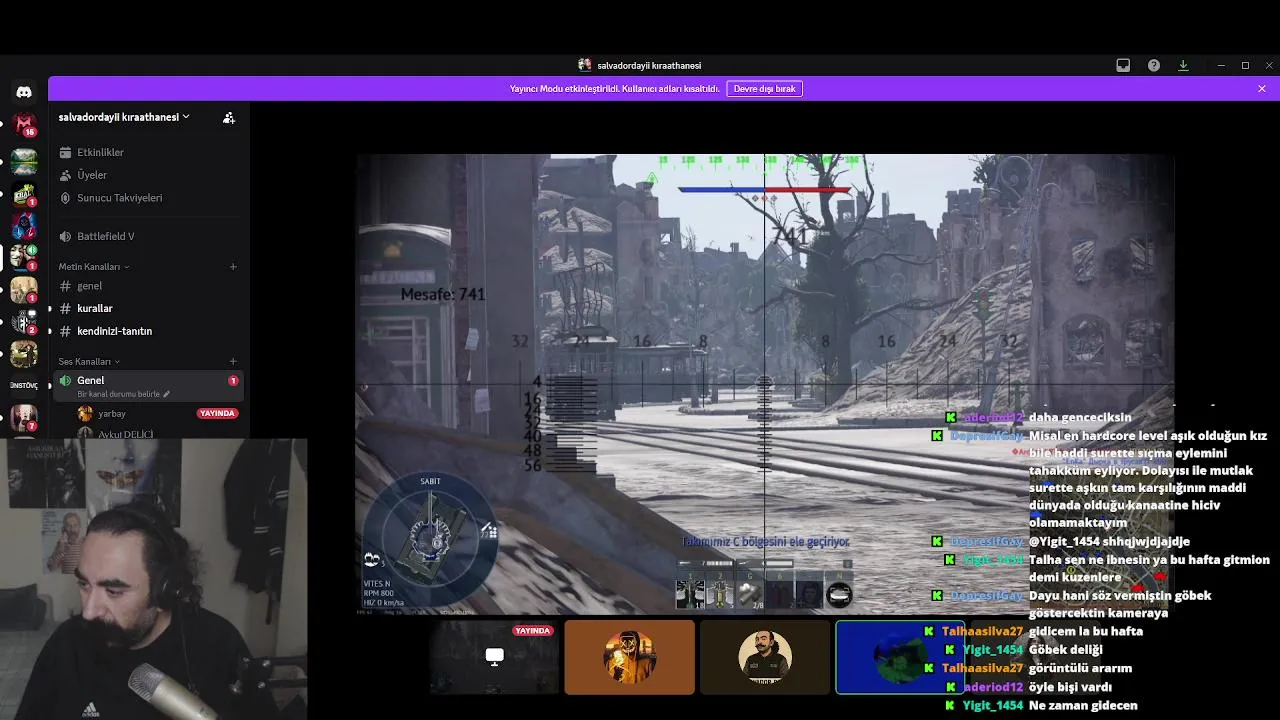Click the Sunucu Takviyeleri boost icon
1280x720 pixels.
pyautogui.click(x=66, y=198)
